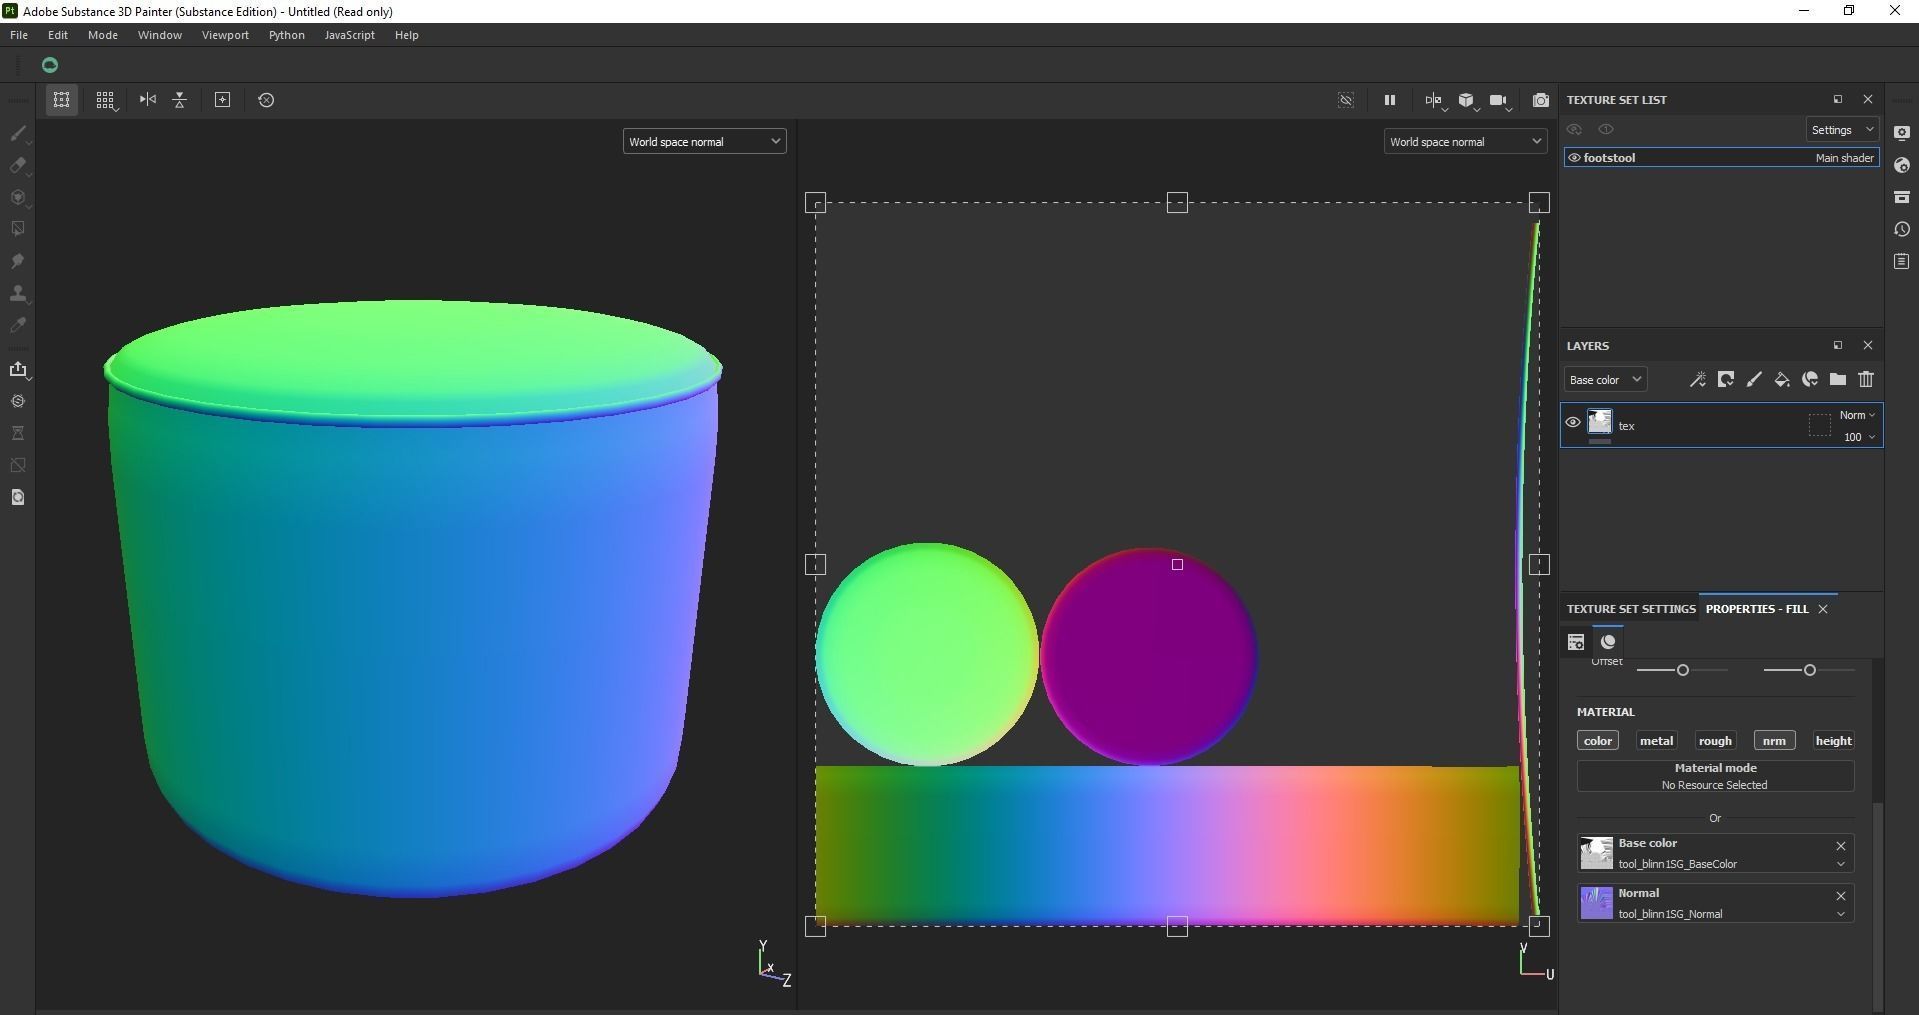Select the Projection tool
Viewport: 1919px width, 1015px height.
[18, 197]
